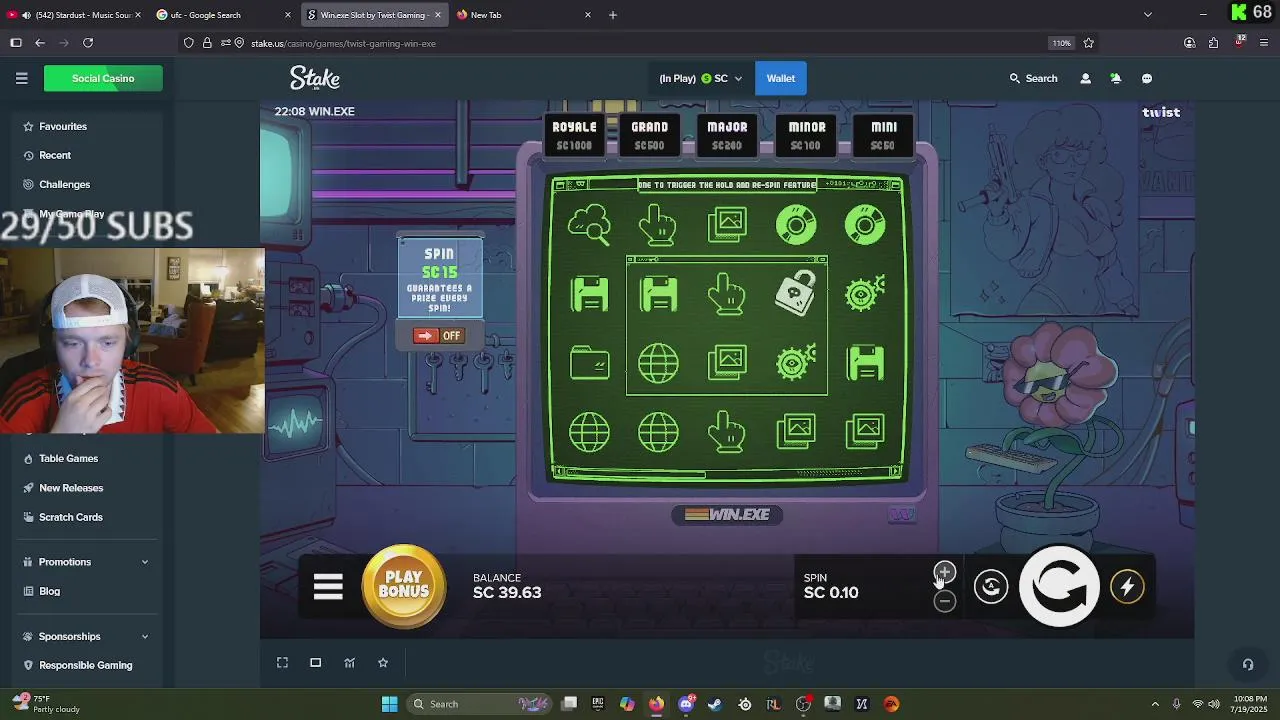Open Discord from the taskbar

coord(686,704)
